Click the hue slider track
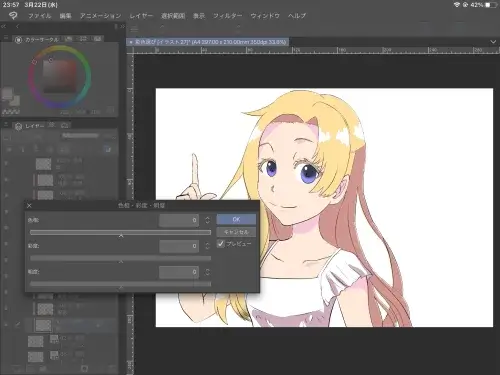 click(120, 232)
